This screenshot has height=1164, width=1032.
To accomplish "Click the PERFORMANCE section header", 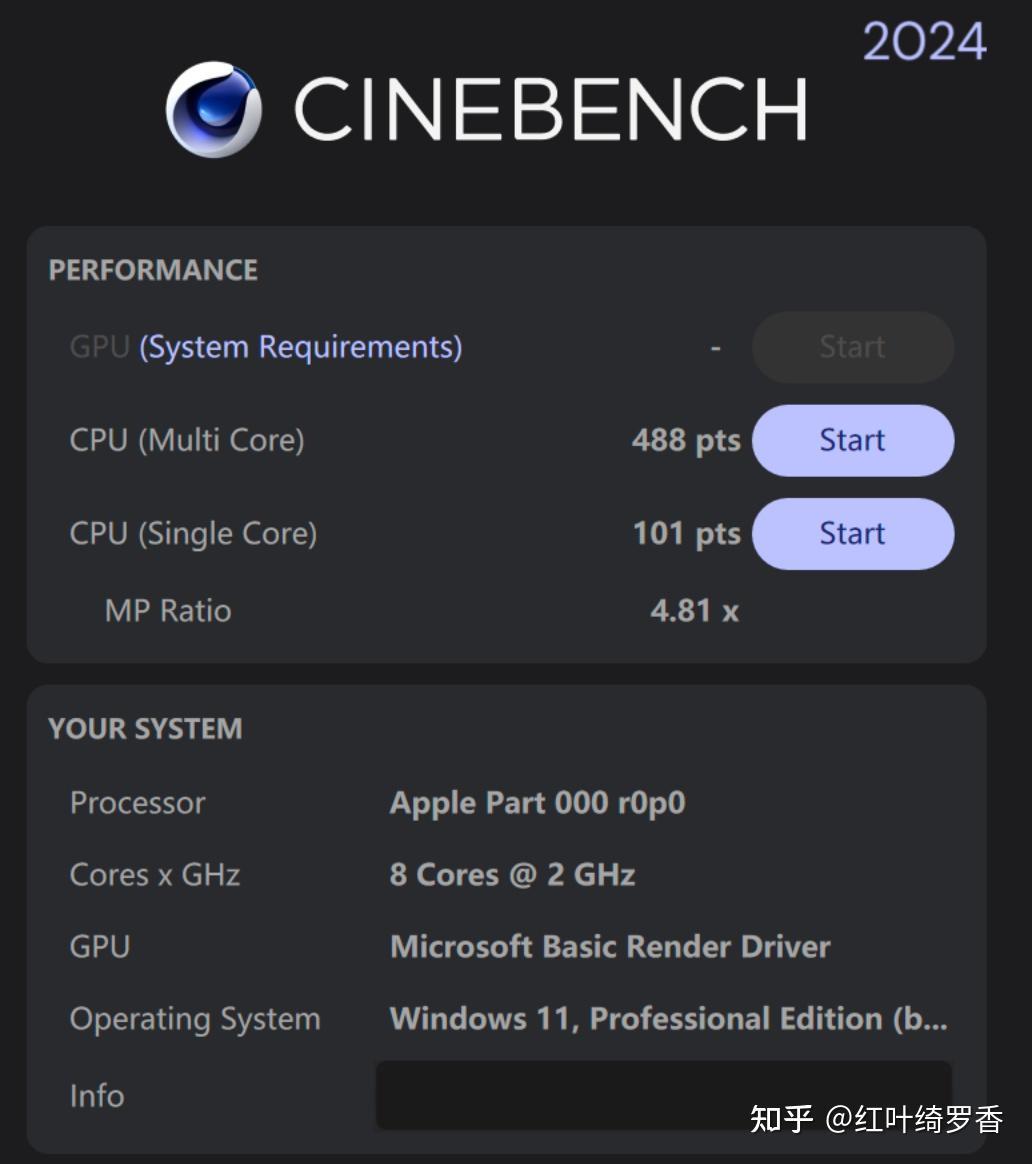I will point(151,270).
